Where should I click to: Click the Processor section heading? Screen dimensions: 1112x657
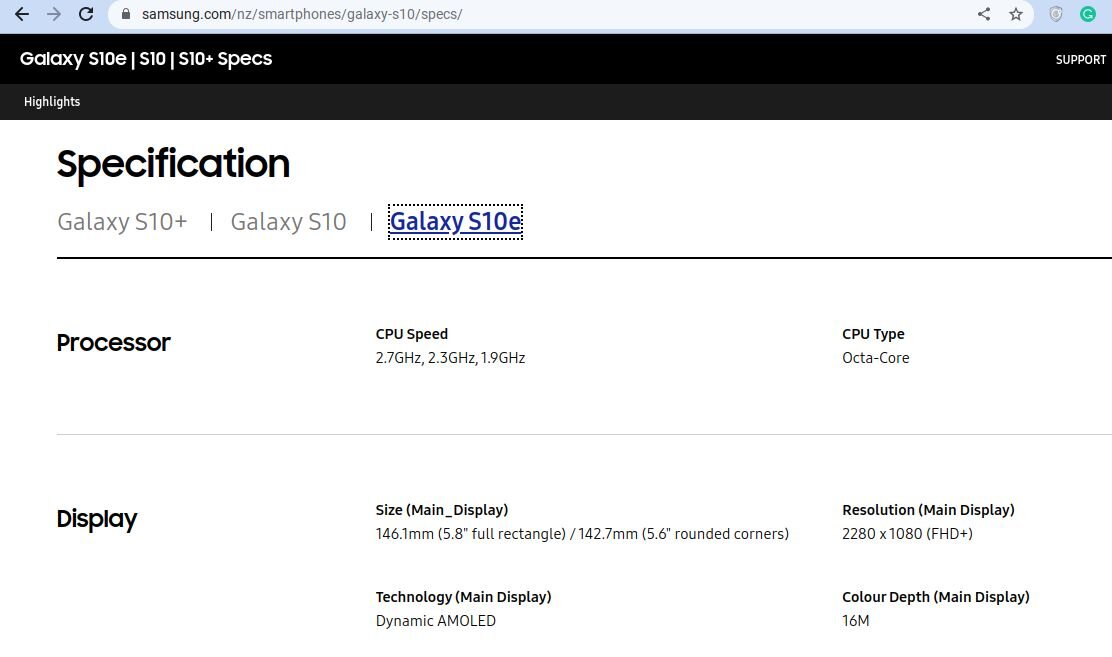pos(113,343)
